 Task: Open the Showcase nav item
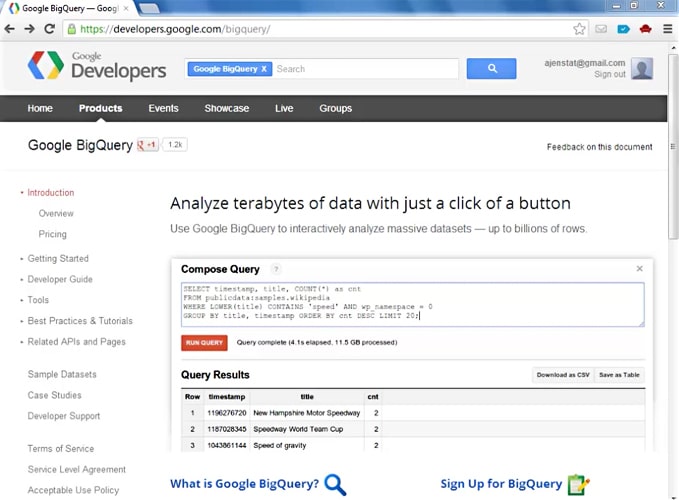(226, 108)
